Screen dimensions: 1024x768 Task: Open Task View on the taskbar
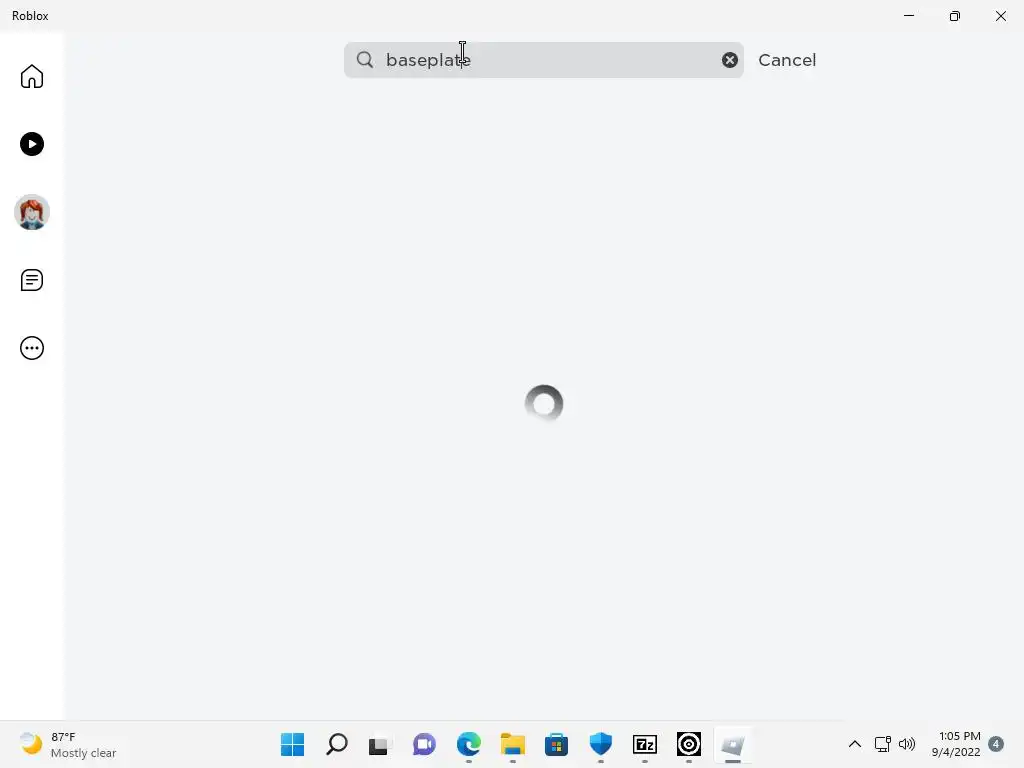click(x=379, y=744)
